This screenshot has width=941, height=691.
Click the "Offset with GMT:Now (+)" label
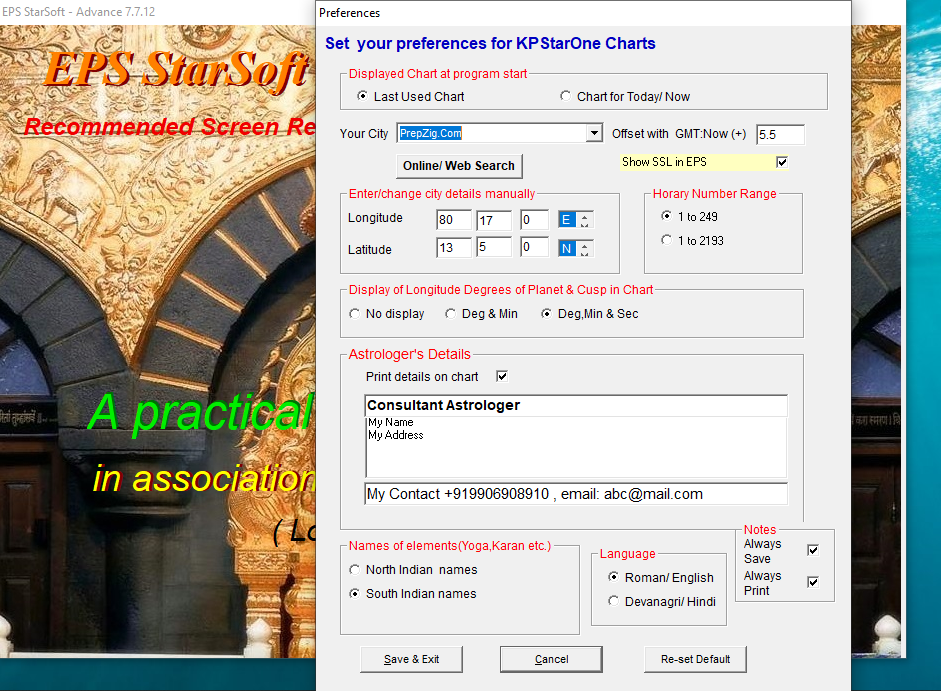[x=679, y=134]
